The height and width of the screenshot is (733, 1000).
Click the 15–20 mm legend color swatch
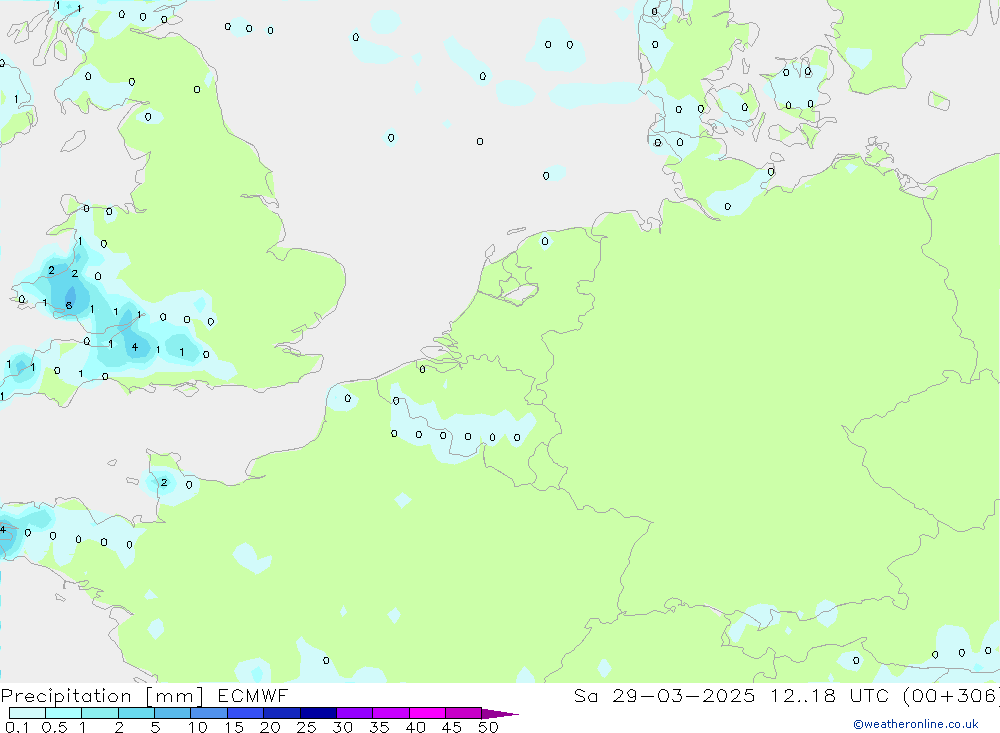(x=246, y=713)
